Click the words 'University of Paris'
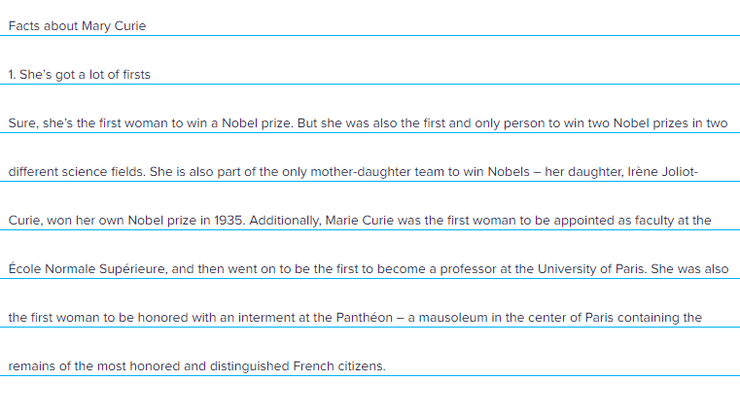The height and width of the screenshot is (416, 740). 591,269
